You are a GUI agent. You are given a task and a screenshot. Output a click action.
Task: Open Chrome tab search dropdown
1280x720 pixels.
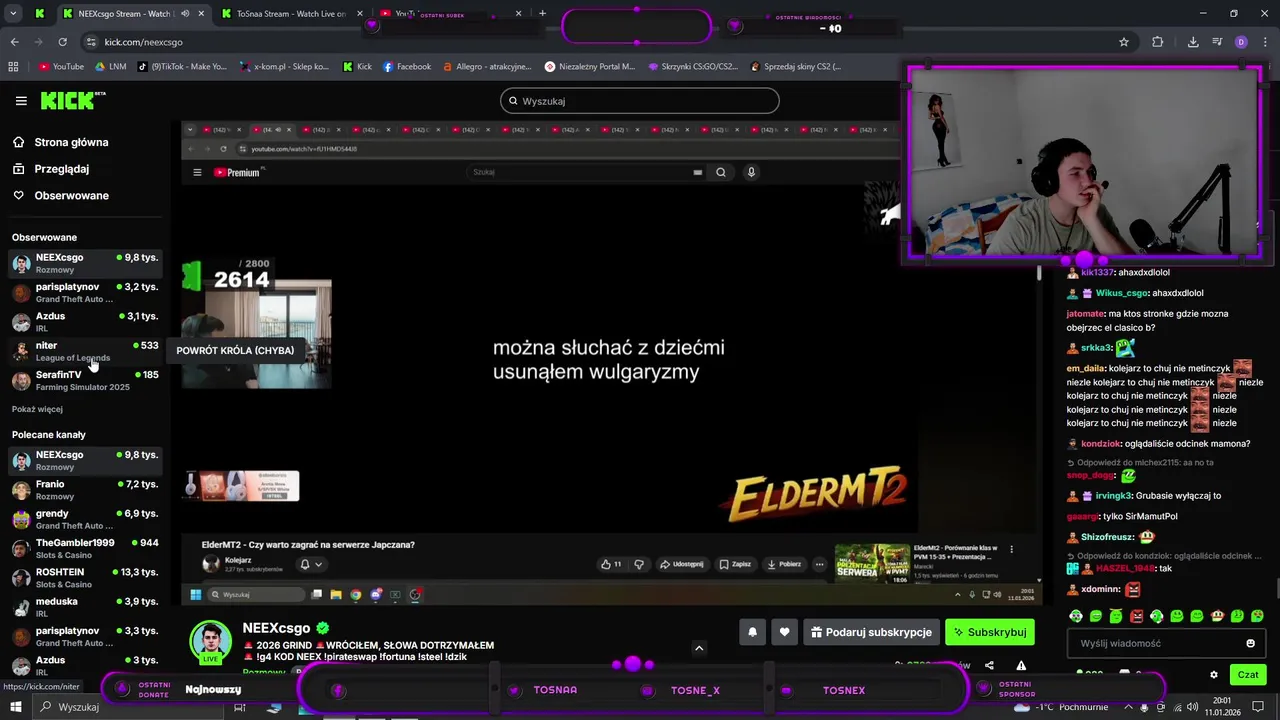(13, 14)
